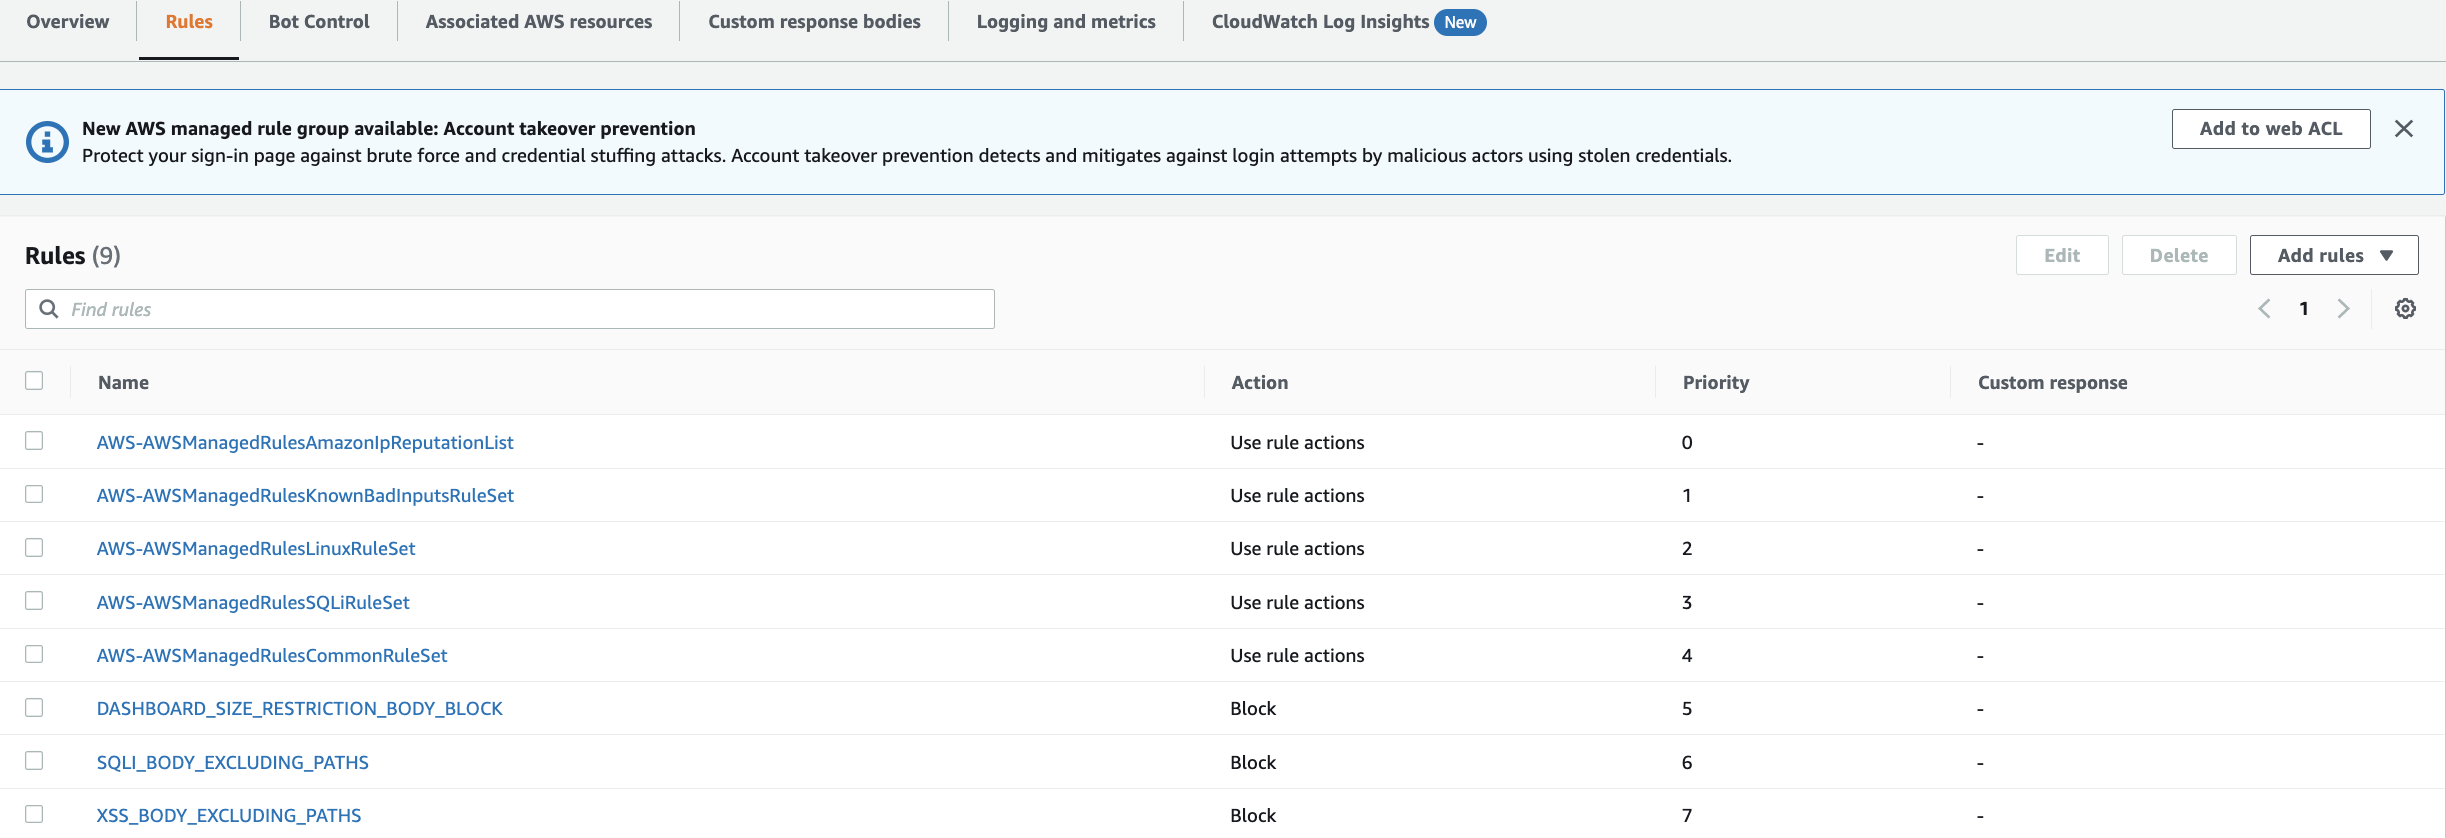Click Block action for SQLI_BODY_EXCLUDING_PATHS row

click(1253, 763)
